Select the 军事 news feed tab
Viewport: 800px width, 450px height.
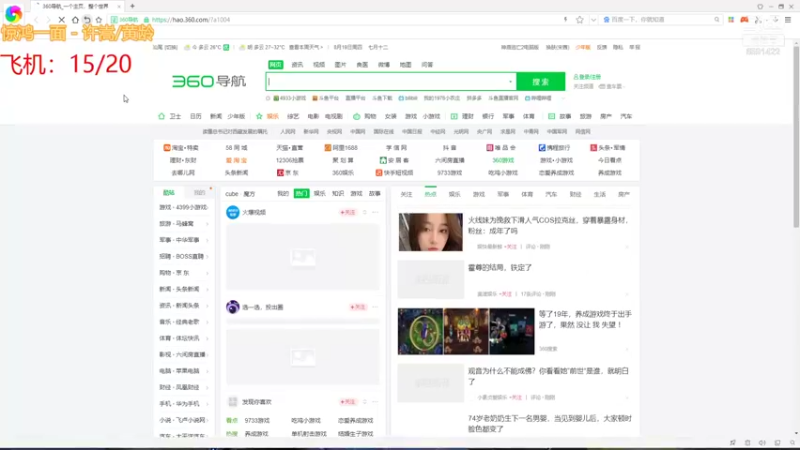pos(503,194)
